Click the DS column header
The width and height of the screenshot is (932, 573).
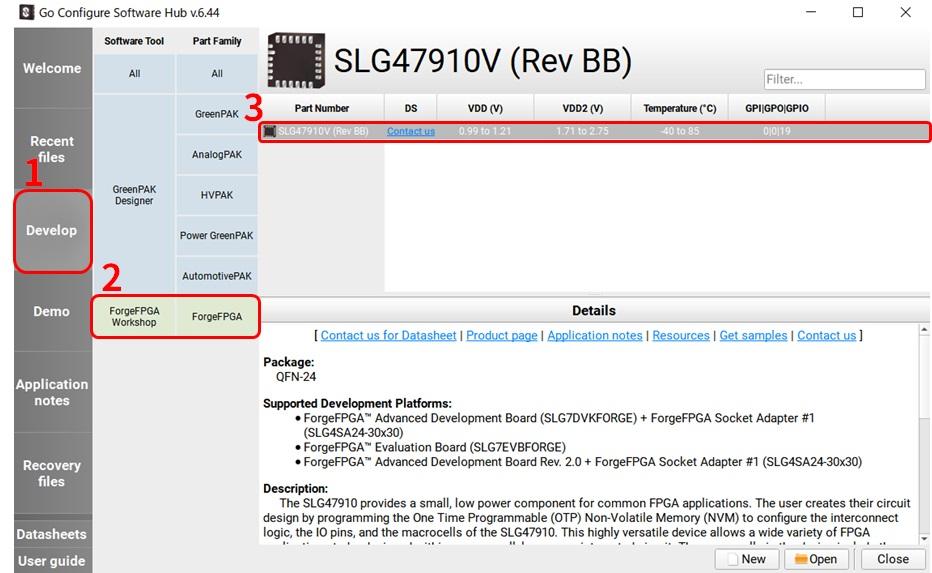[411, 108]
